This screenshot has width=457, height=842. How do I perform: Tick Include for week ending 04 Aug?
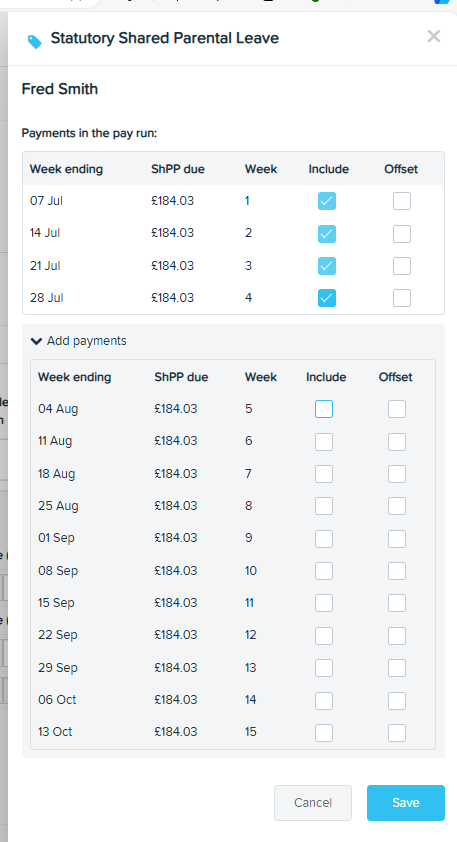pos(324,409)
